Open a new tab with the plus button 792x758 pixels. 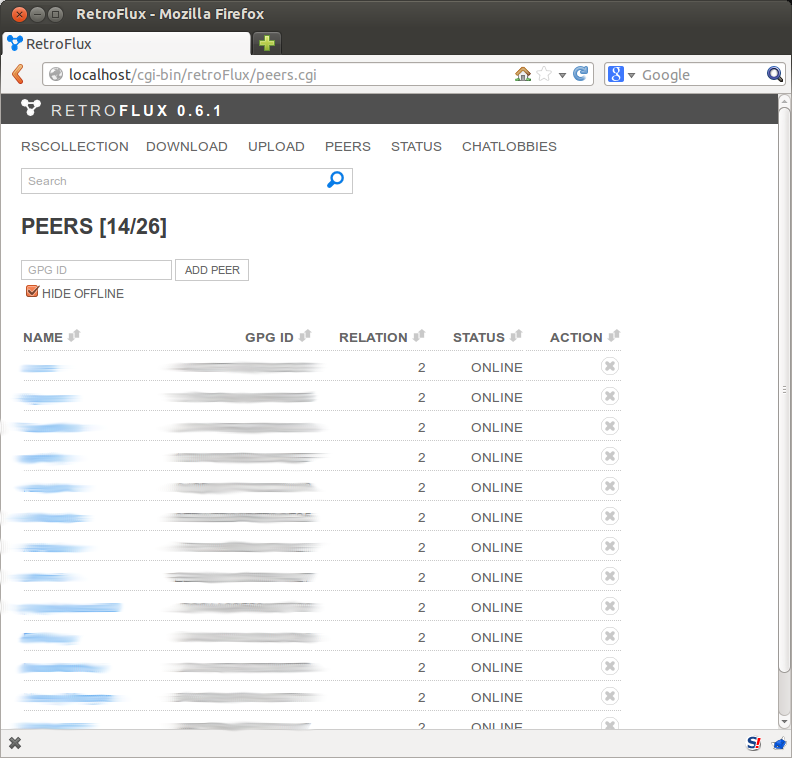[267, 43]
